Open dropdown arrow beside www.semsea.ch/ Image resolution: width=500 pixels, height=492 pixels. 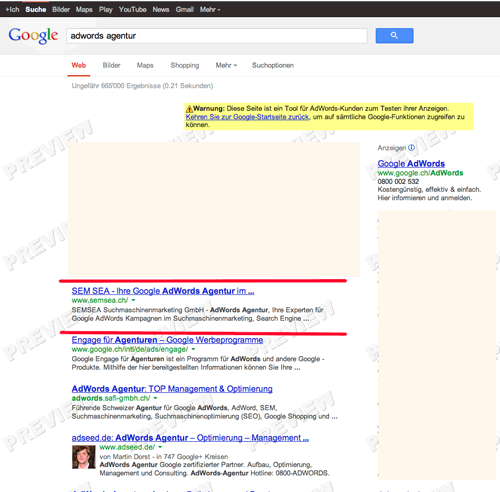pos(133,300)
